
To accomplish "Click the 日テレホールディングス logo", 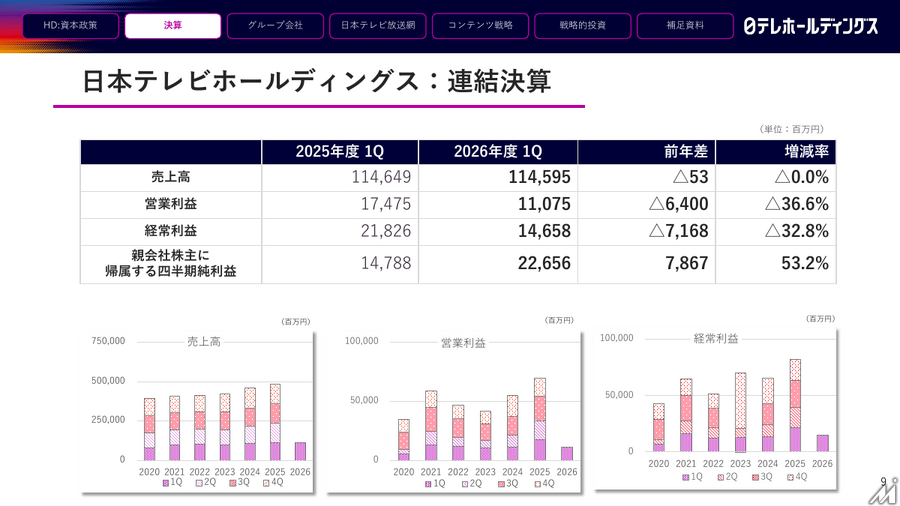I will 810,26.
